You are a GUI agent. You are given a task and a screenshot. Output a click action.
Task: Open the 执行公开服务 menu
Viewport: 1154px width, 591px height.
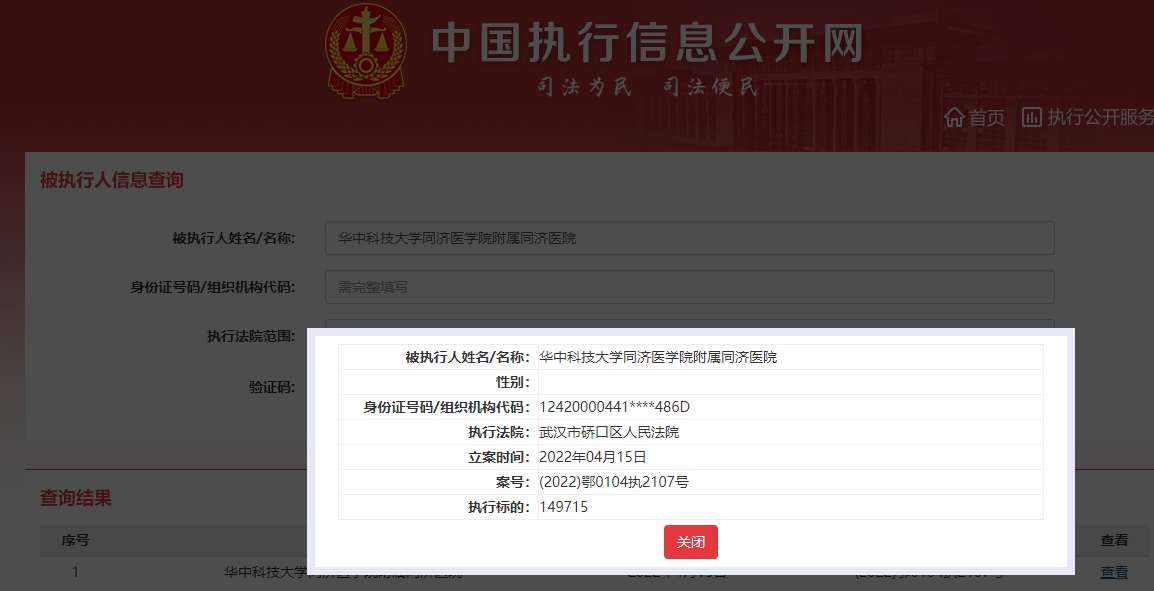pyautogui.click(x=1100, y=117)
